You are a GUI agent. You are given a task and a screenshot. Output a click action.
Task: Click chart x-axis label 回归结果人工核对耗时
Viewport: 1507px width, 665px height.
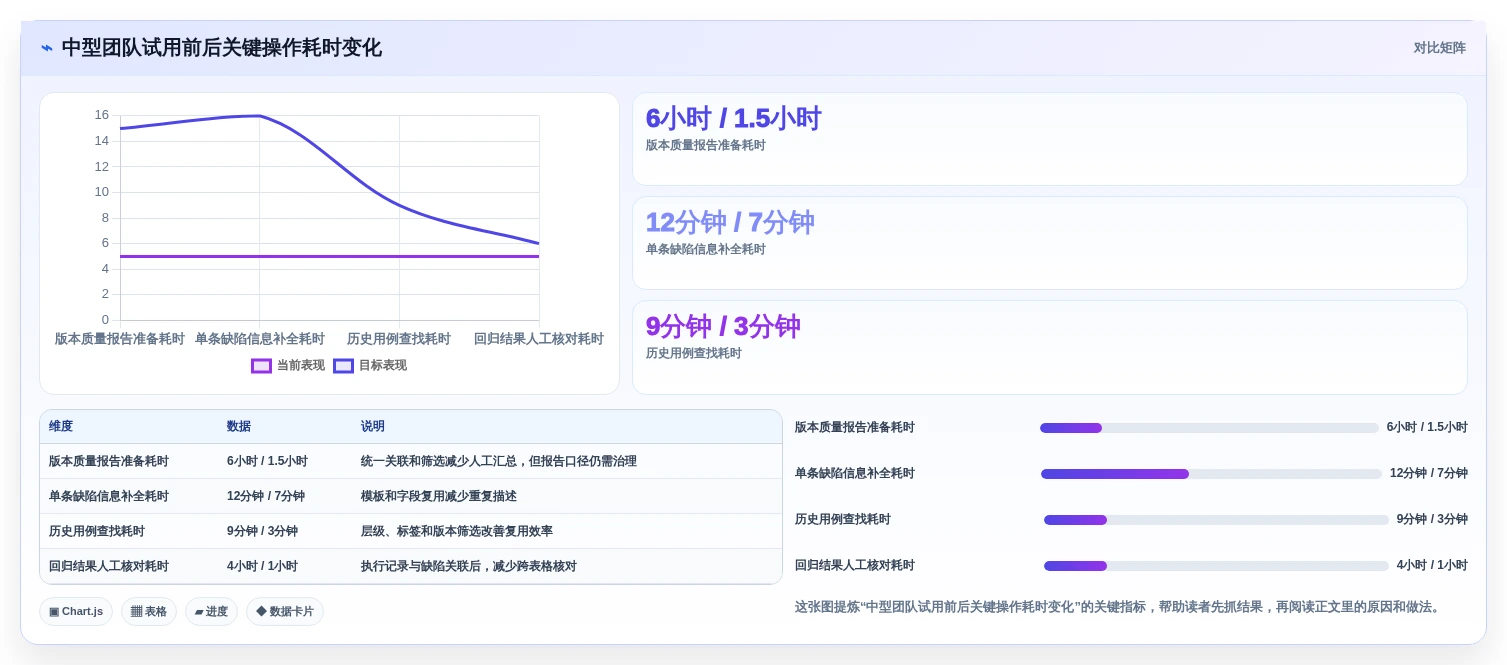[x=539, y=339]
